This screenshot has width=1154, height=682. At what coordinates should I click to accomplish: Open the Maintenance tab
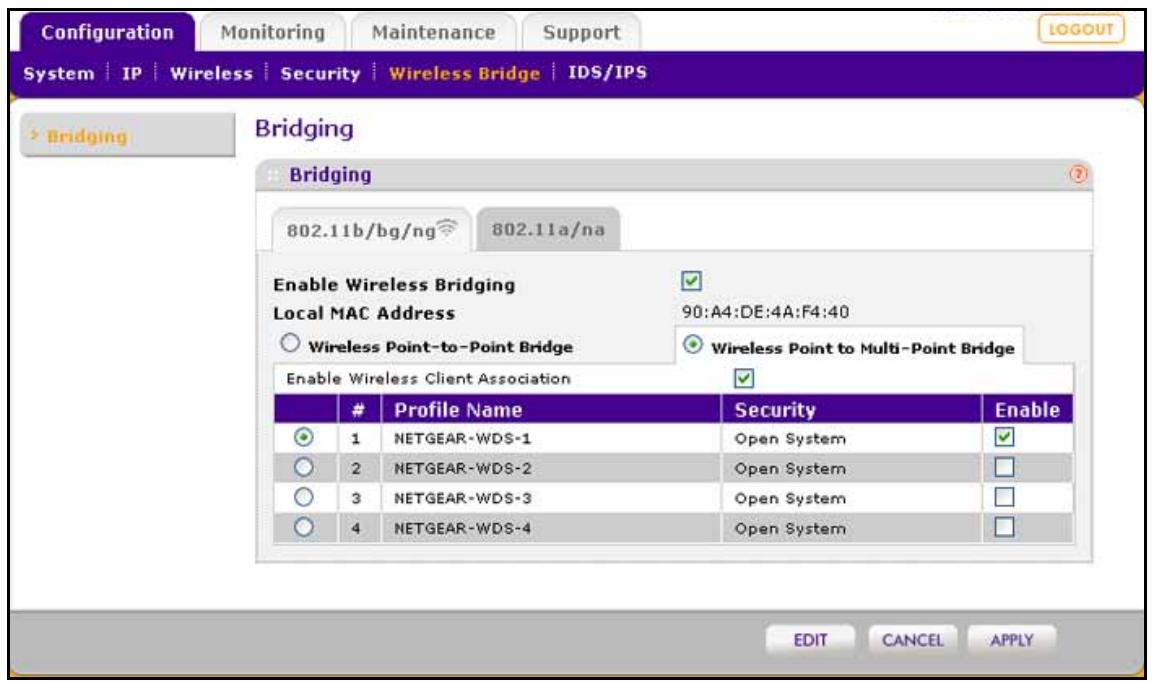click(433, 32)
